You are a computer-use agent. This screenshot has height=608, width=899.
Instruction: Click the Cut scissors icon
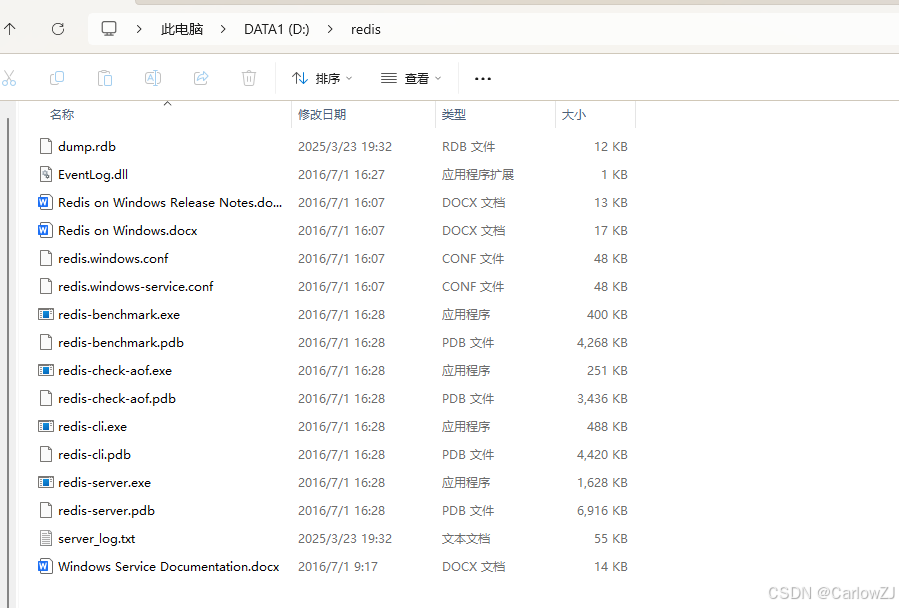pos(9,78)
